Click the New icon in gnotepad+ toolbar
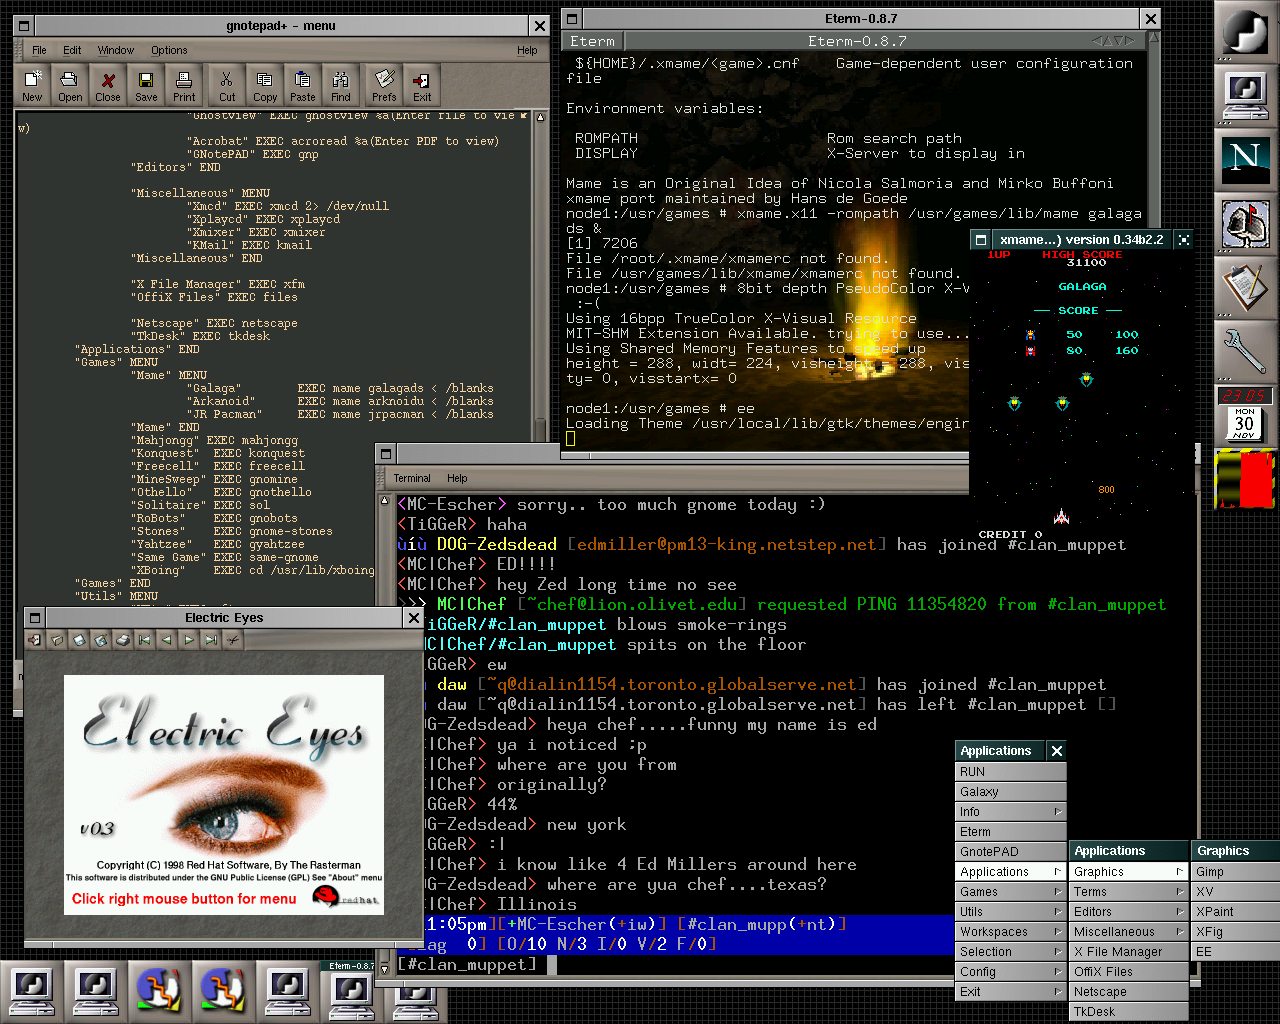Screen dimensions: 1280x1024 pos(32,85)
